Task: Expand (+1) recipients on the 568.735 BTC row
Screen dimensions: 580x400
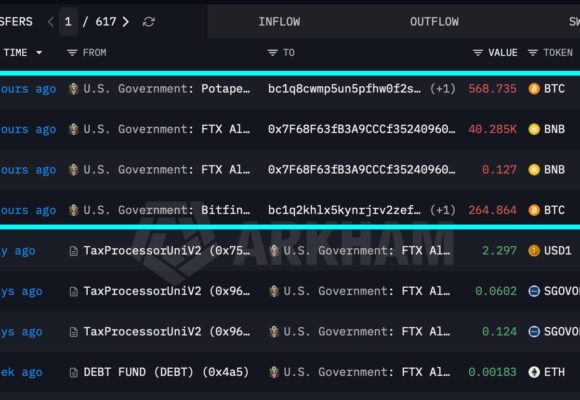Action: click(442, 89)
